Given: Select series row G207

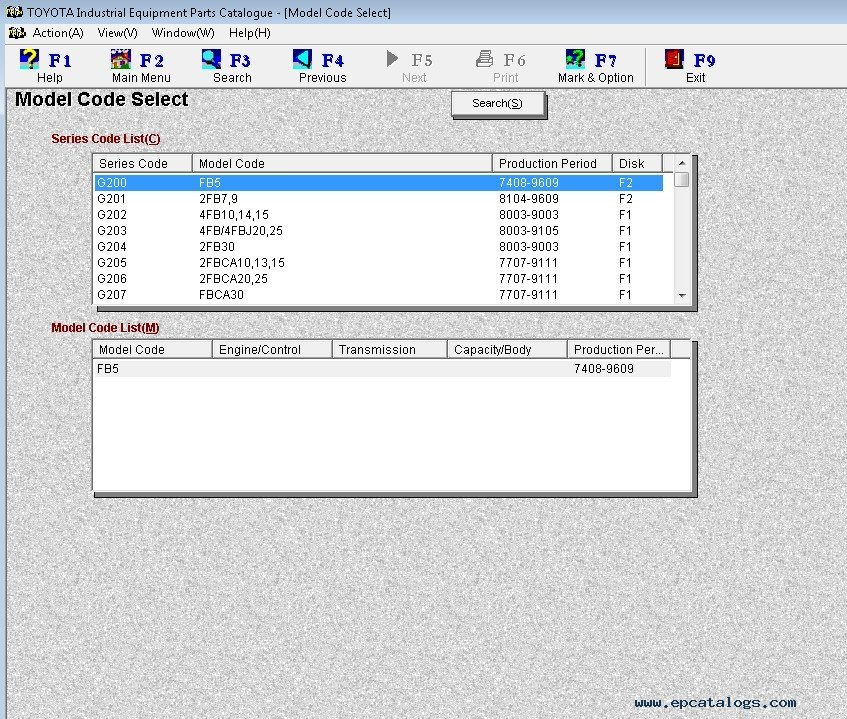Looking at the screenshot, I should pos(379,294).
